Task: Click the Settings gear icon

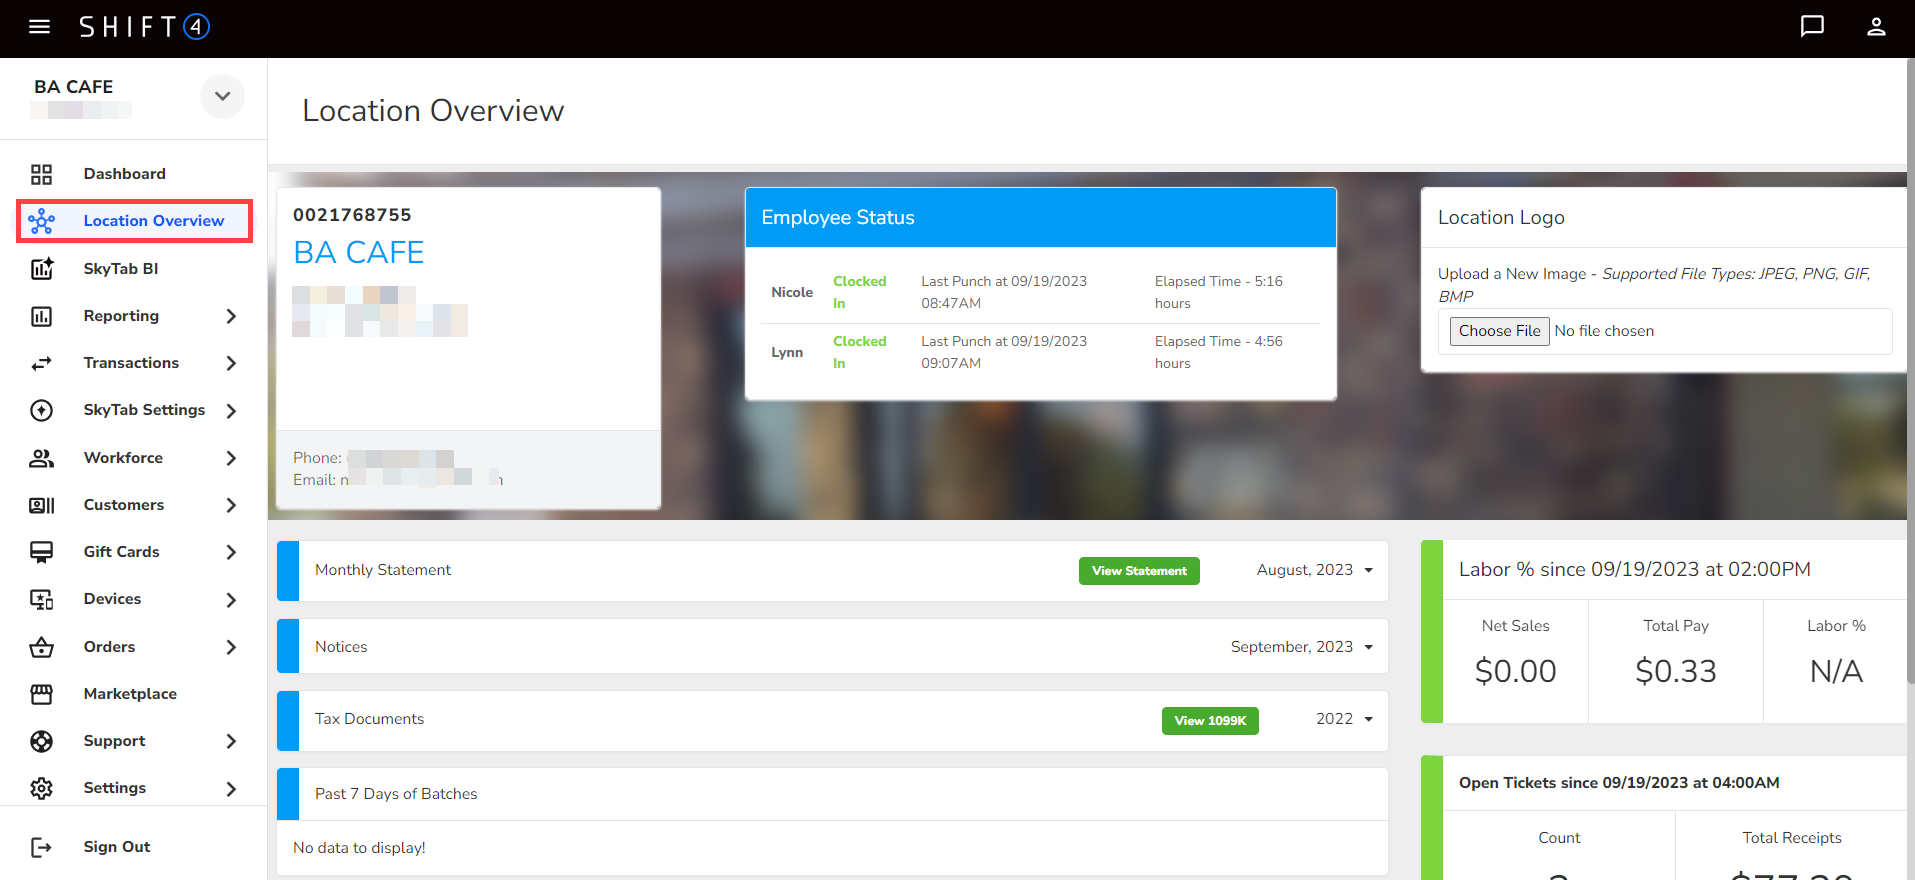Action: [41, 788]
